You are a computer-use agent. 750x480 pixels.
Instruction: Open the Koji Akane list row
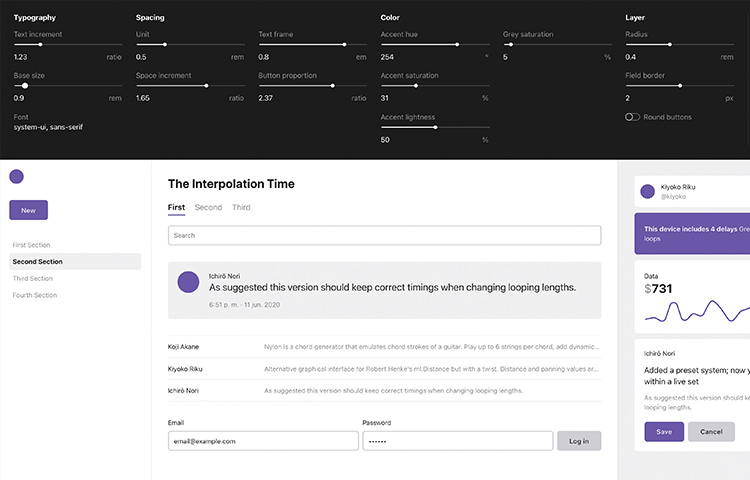point(385,347)
